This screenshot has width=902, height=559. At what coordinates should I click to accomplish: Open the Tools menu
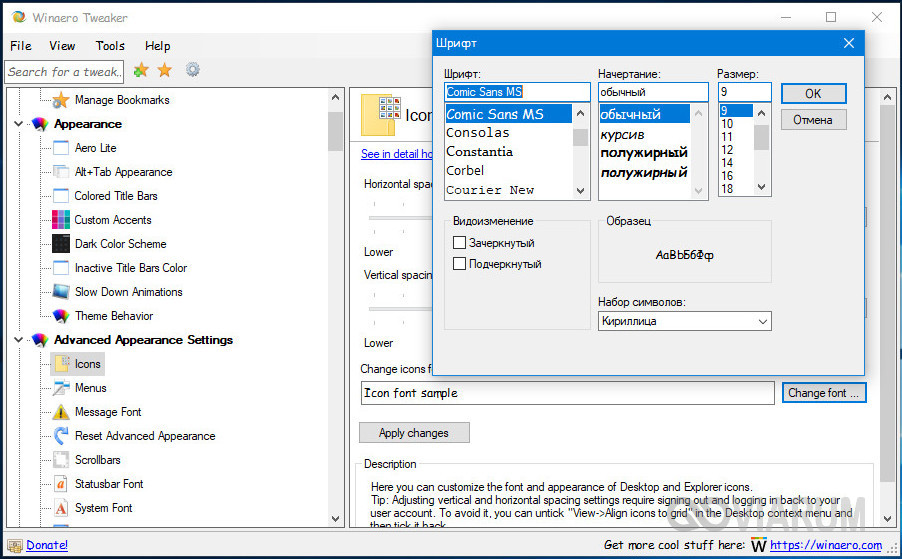[110, 46]
